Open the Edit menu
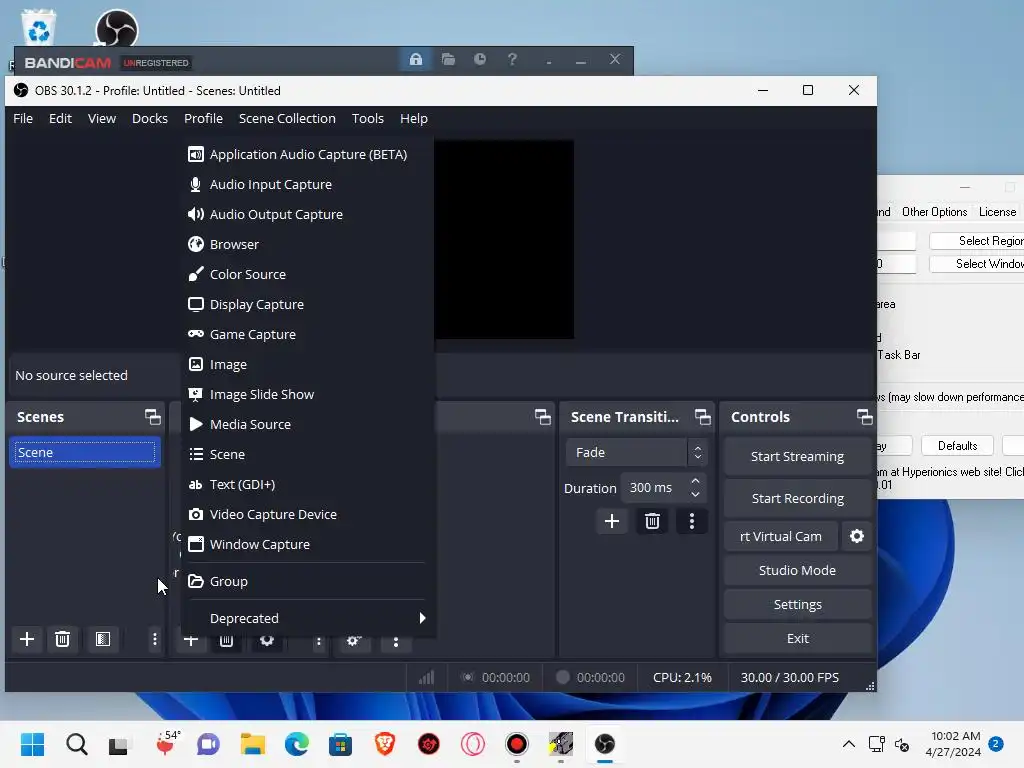This screenshot has width=1024, height=768. click(x=60, y=118)
